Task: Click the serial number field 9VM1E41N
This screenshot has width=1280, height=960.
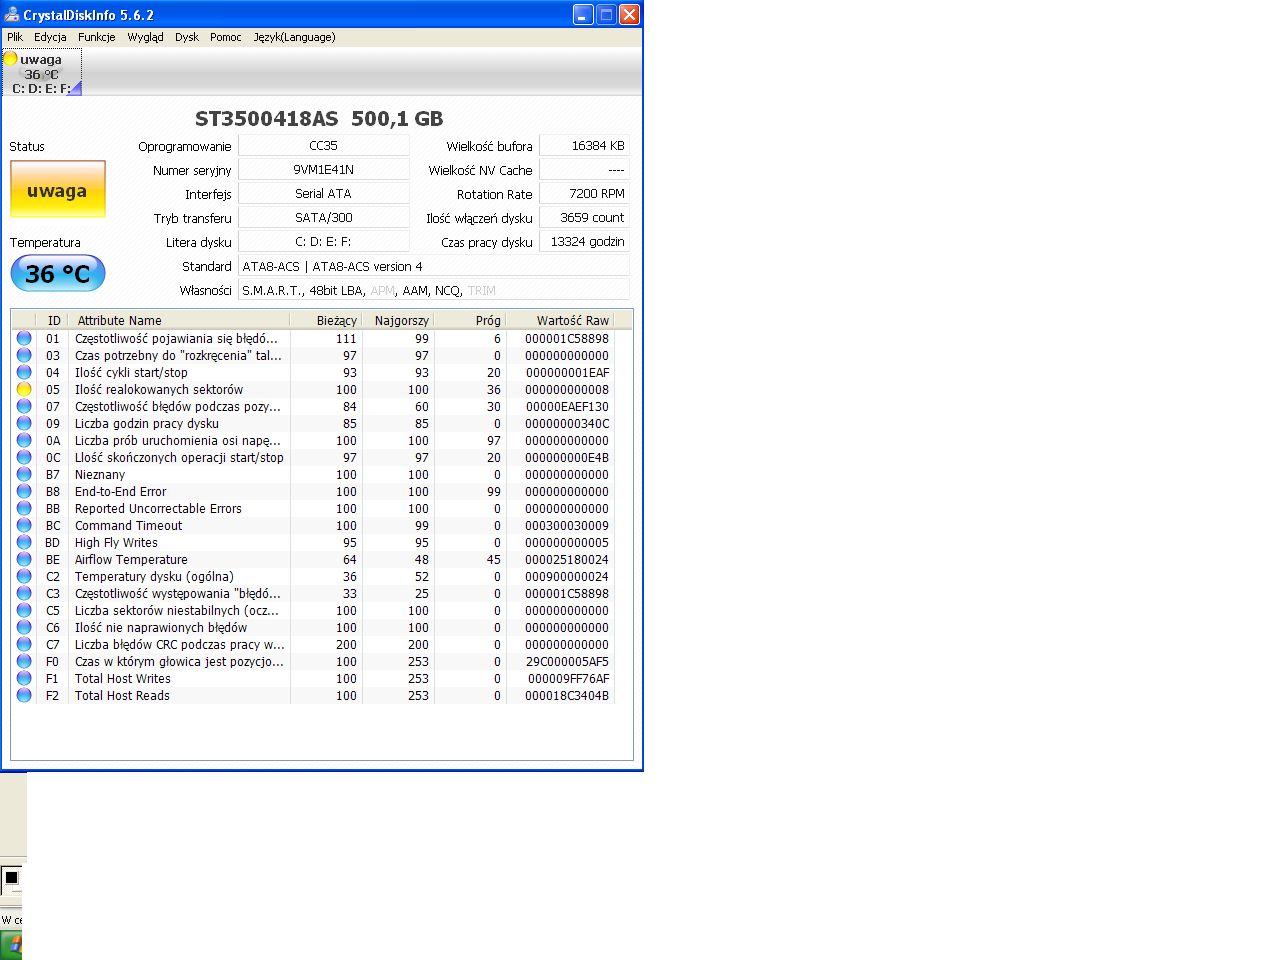Action: (324, 169)
